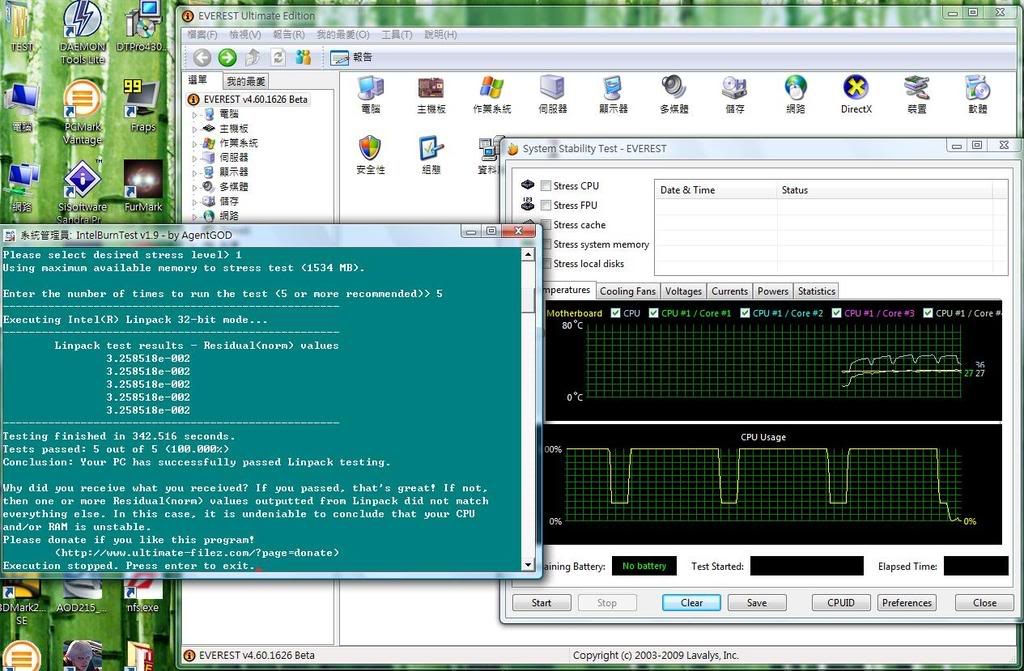
Task: Click the Close button at stability test bottom
Action: pos(985,602)
